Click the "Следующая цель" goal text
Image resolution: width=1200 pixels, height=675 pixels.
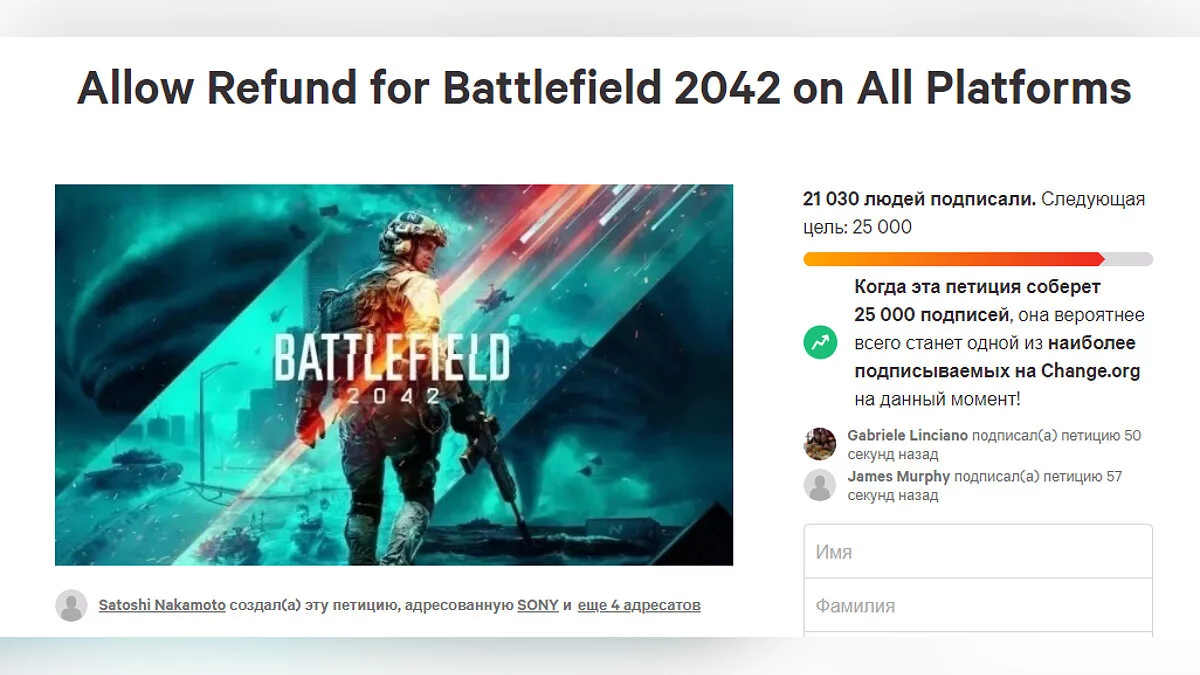tap(1093, 199)
